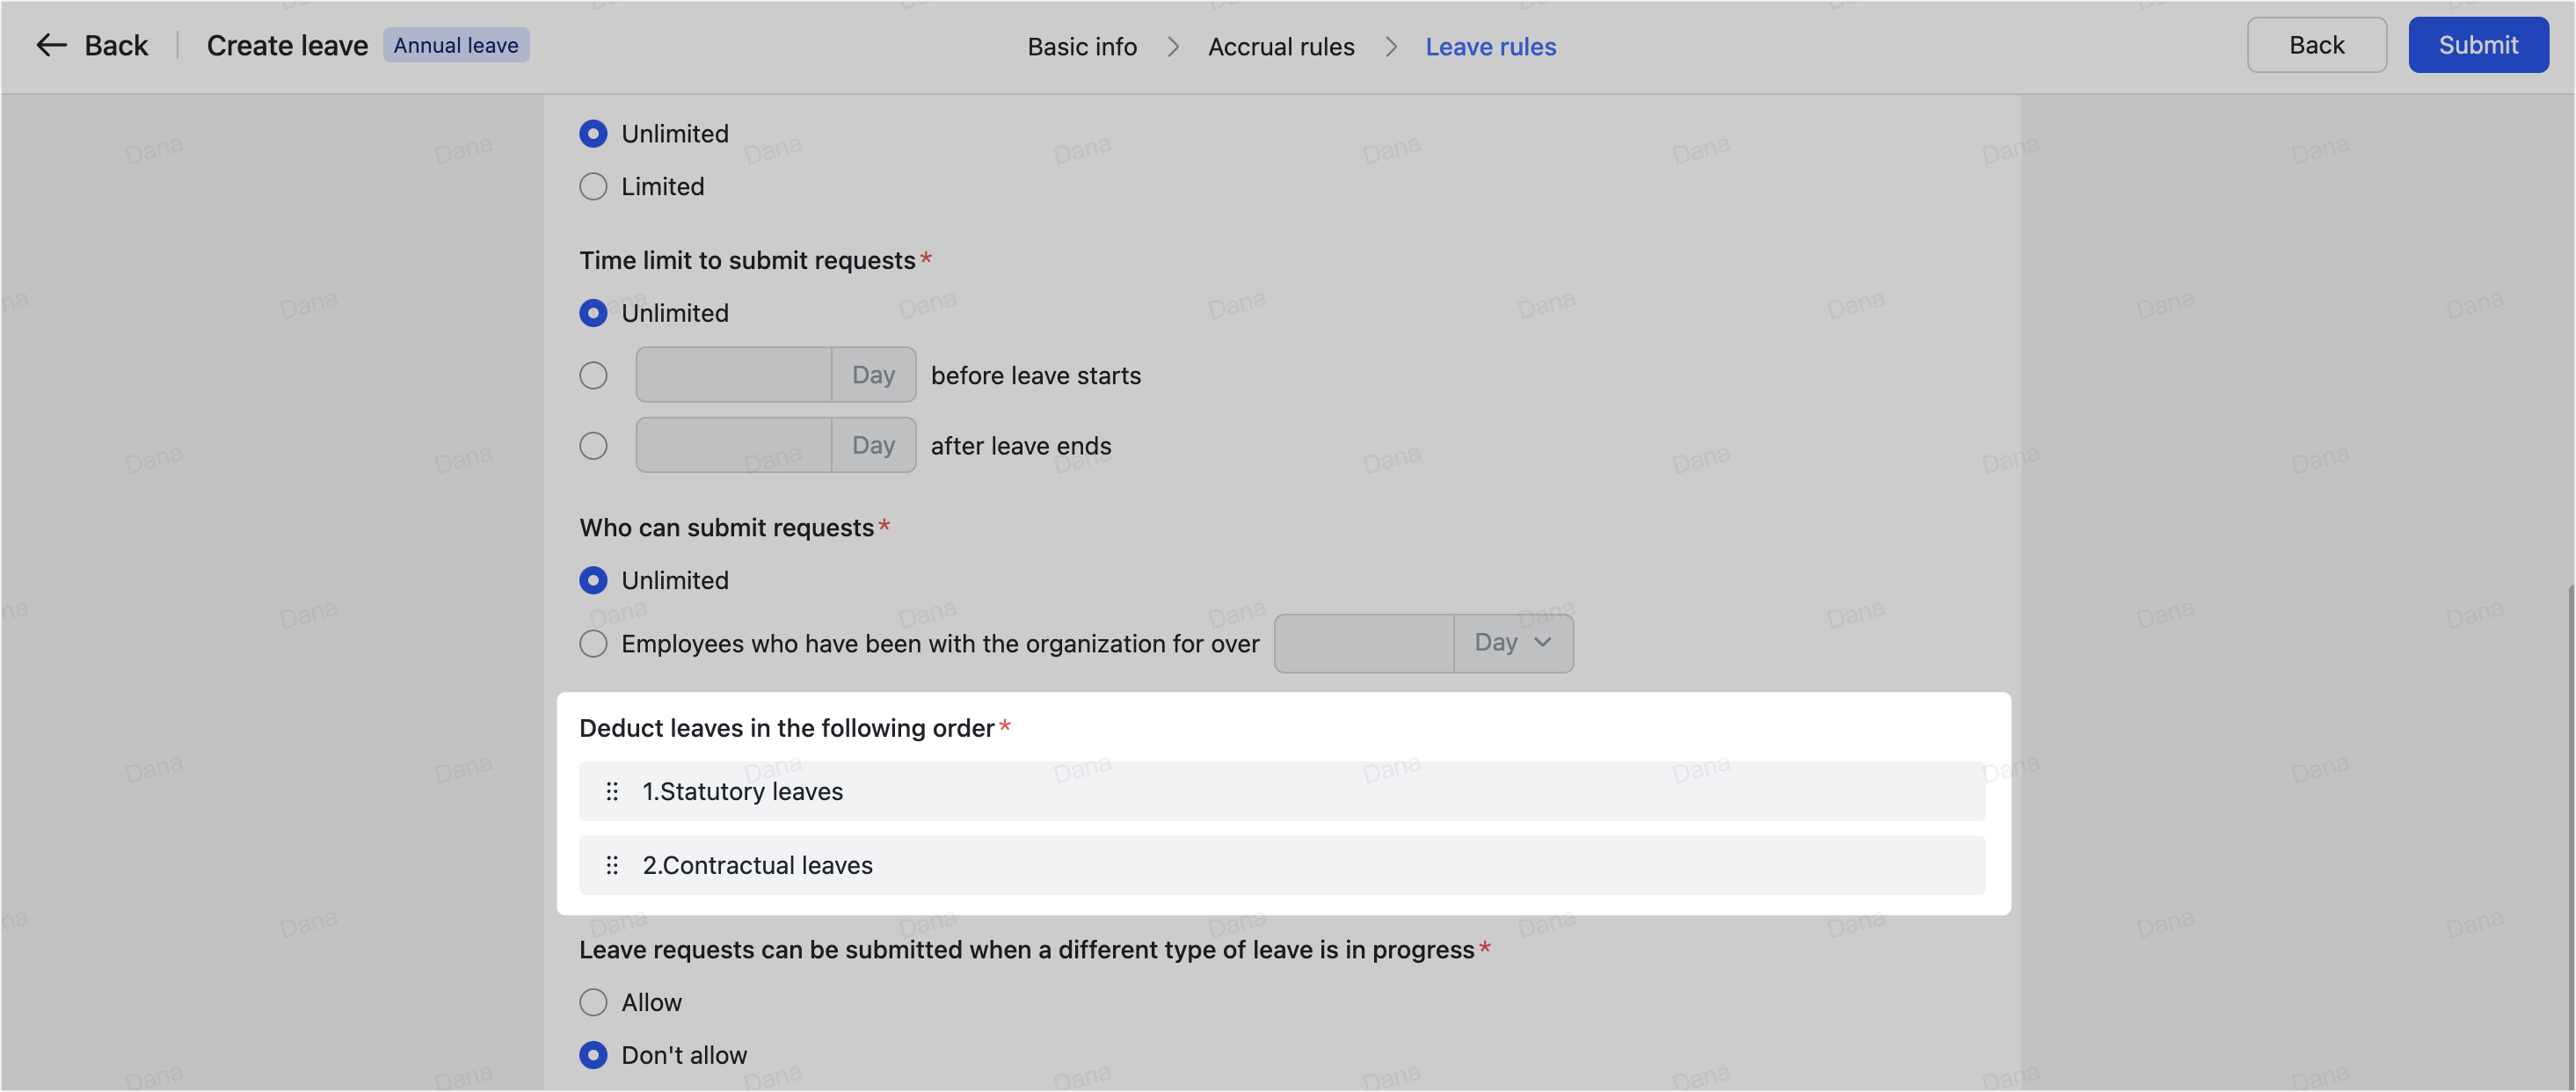Enable Unlimited for time limit to submit requests
The image size is (2576, 1092).
593,313
